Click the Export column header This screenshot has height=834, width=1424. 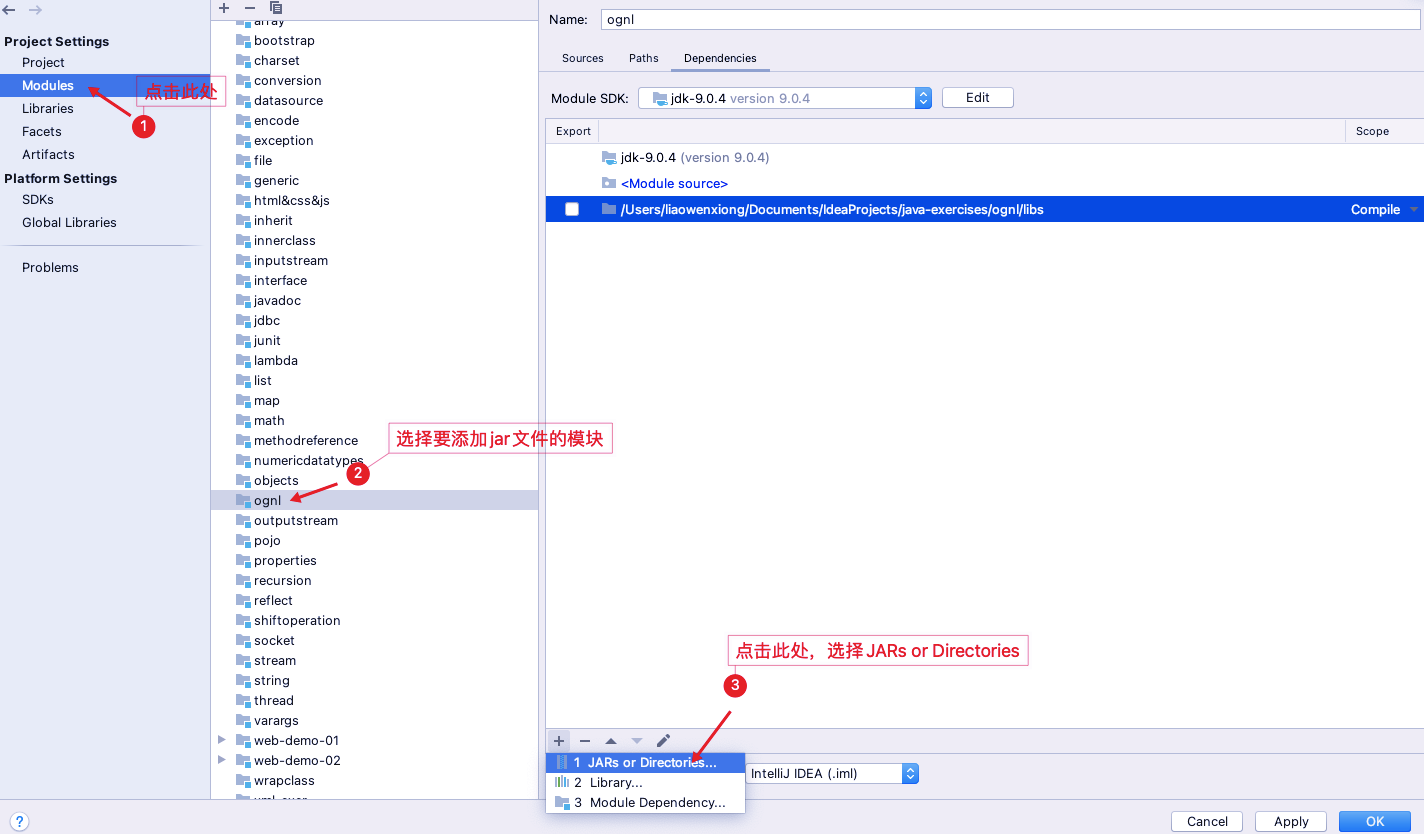[573, 131]
